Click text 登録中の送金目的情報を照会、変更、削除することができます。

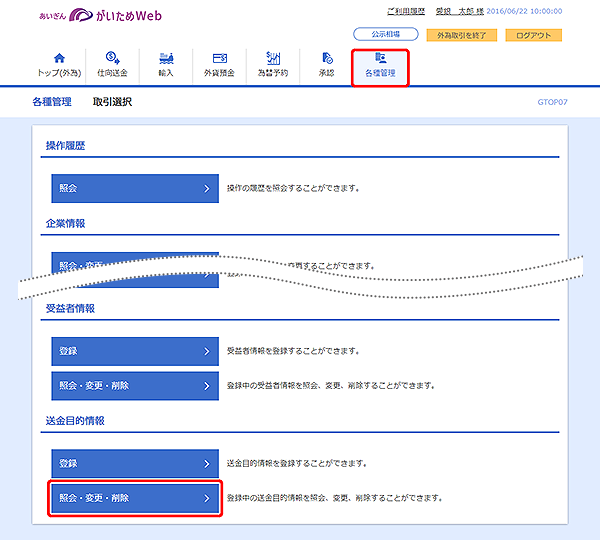(335, 498)
